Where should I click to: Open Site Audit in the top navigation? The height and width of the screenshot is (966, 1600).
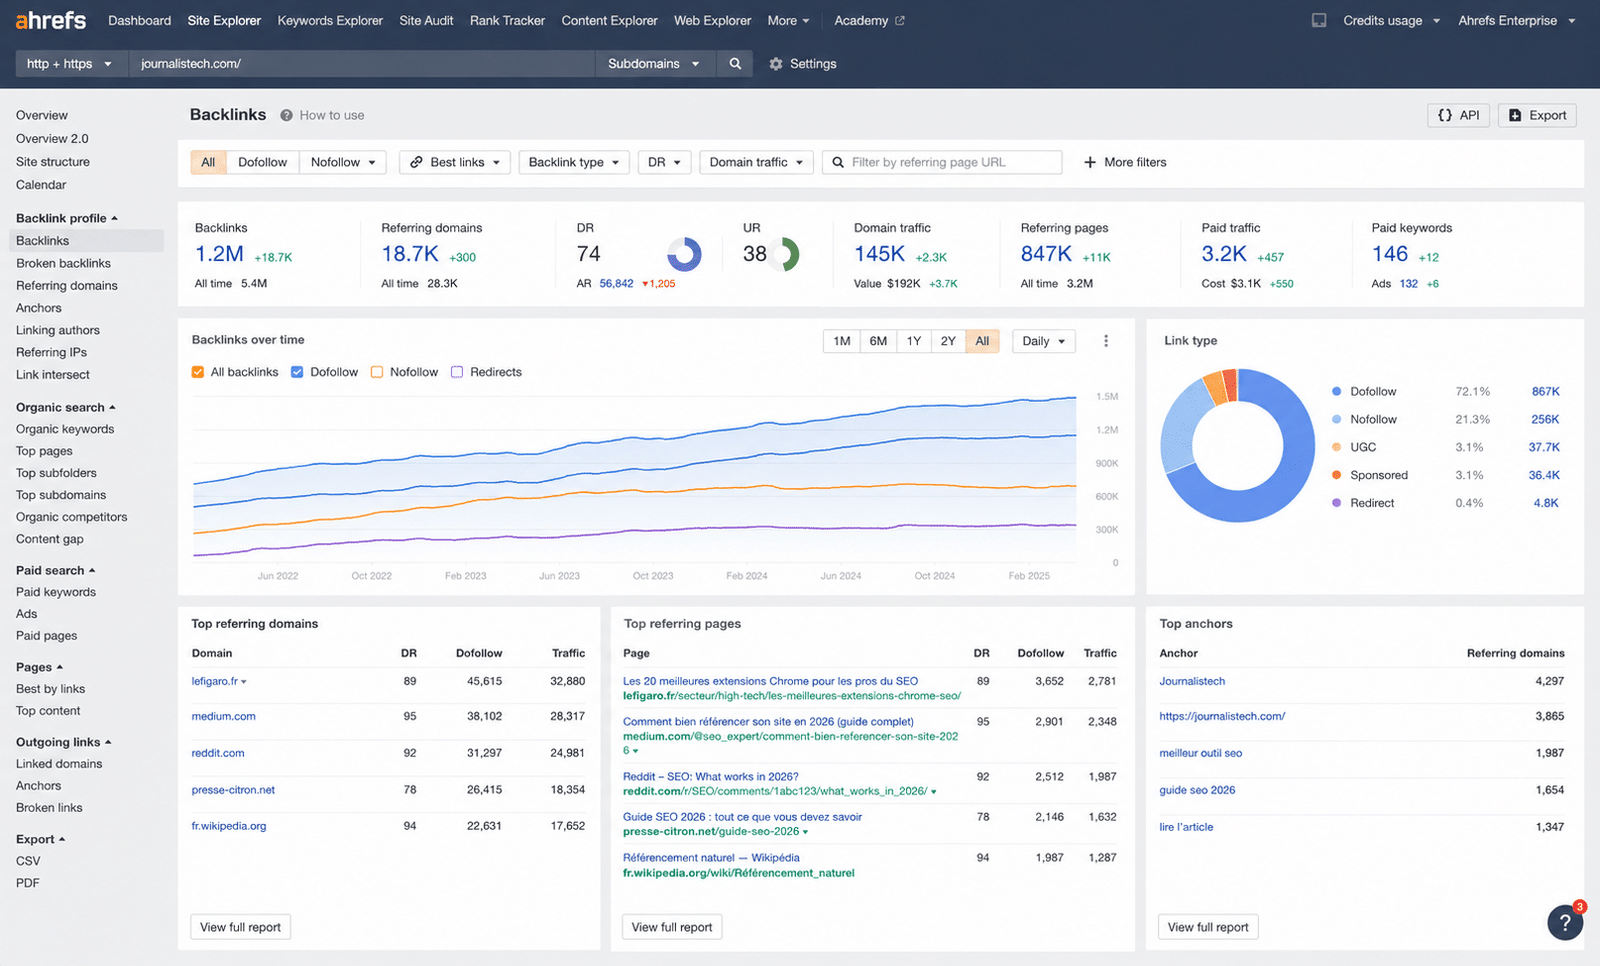426,20
